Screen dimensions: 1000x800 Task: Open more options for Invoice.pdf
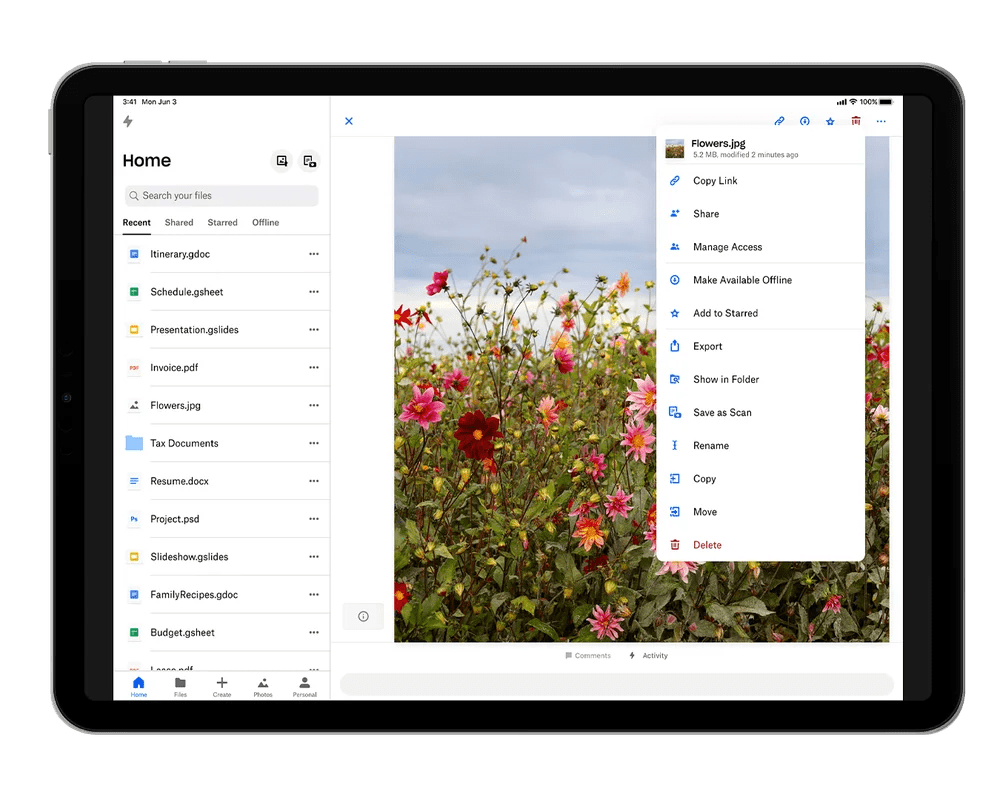[314, 368]
